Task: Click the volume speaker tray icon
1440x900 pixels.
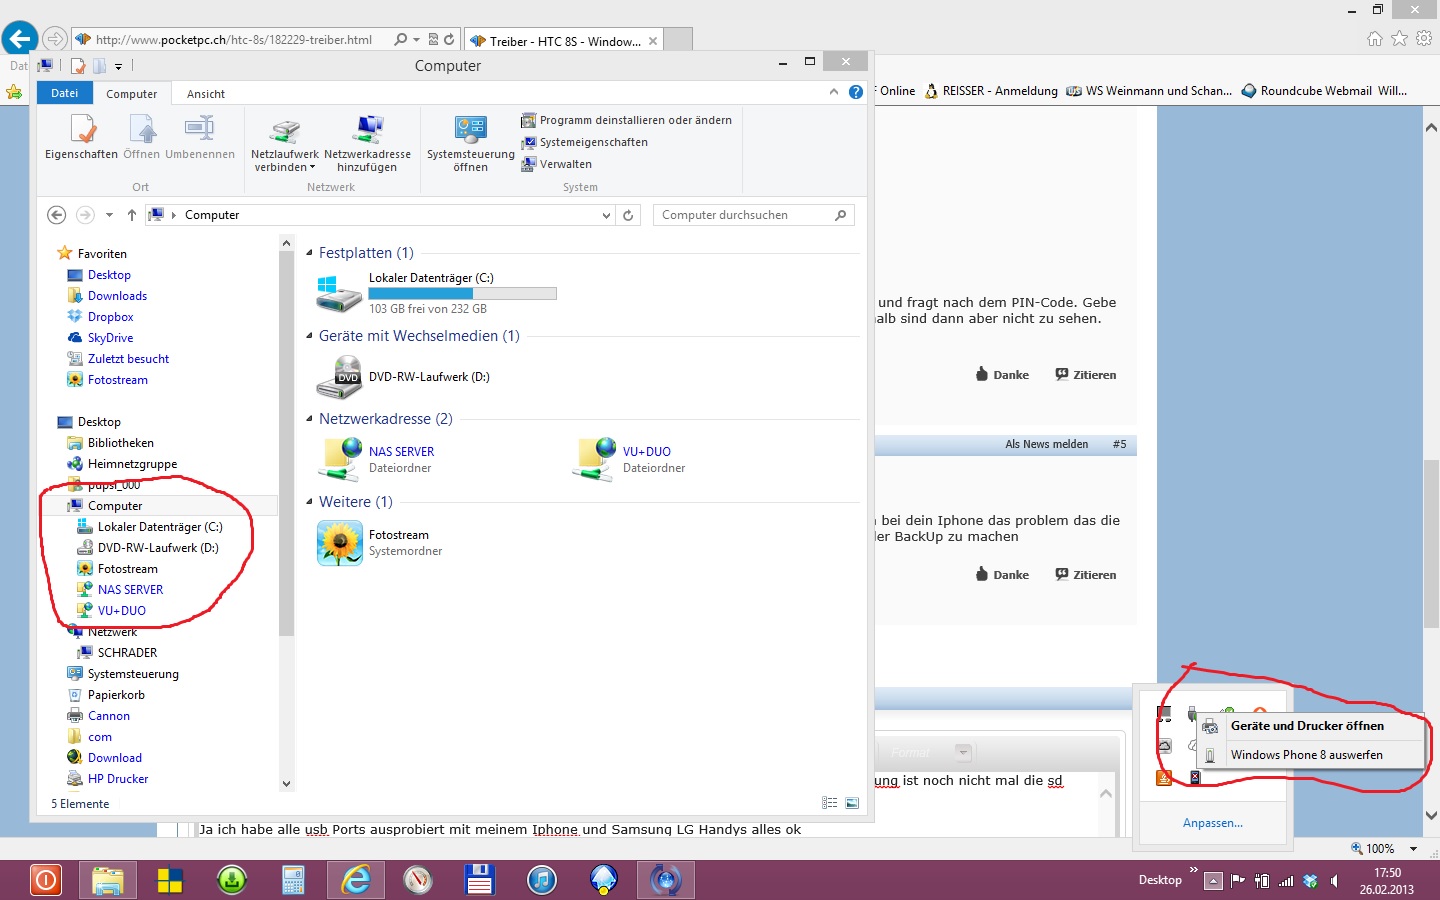Action: point(1334,881)
